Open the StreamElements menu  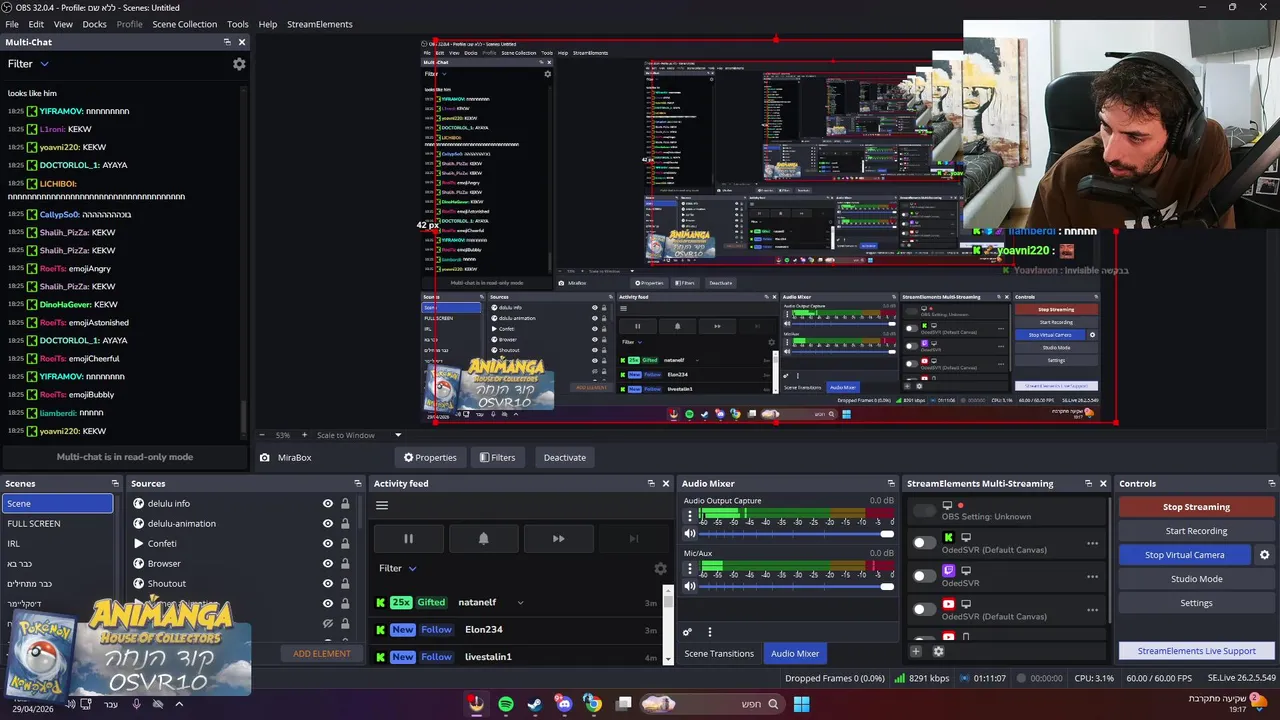click(320, 24)
